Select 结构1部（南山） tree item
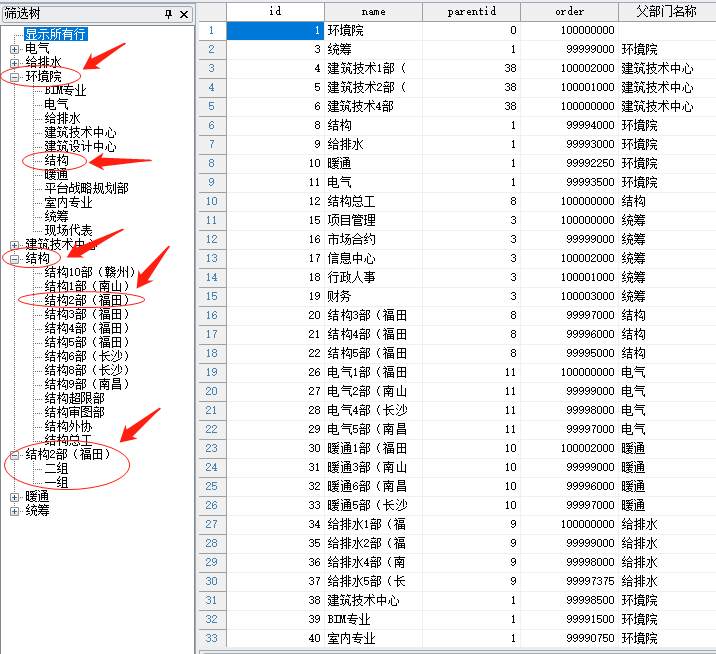The image size is (716, 654). tap(87, 286)
